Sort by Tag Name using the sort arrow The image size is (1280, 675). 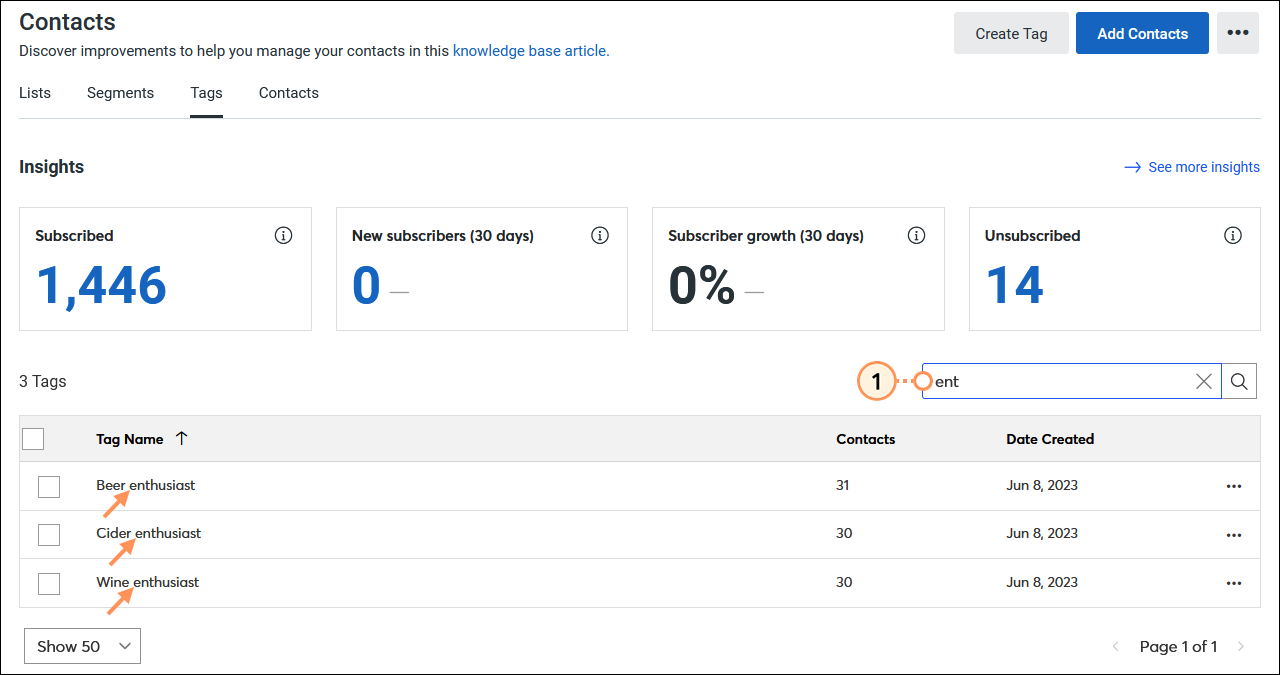point(182,438)
